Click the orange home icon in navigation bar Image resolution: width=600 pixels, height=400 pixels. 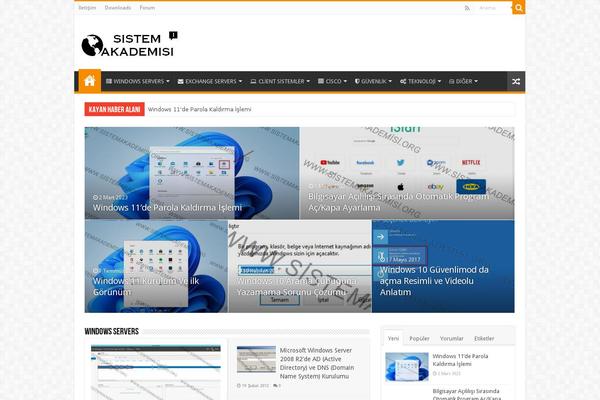(90, 81)
